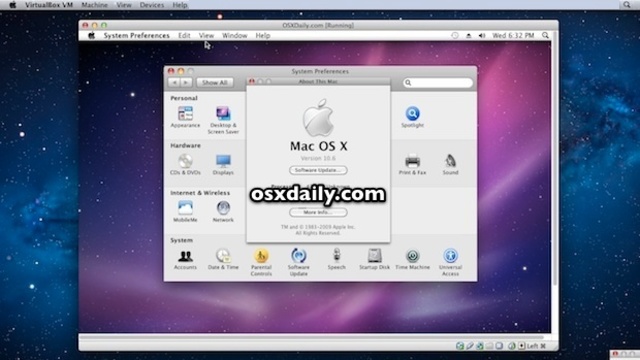Viewport: 640px width, 360px height.
Task: Close the About This Mac window
Action: 252,81
